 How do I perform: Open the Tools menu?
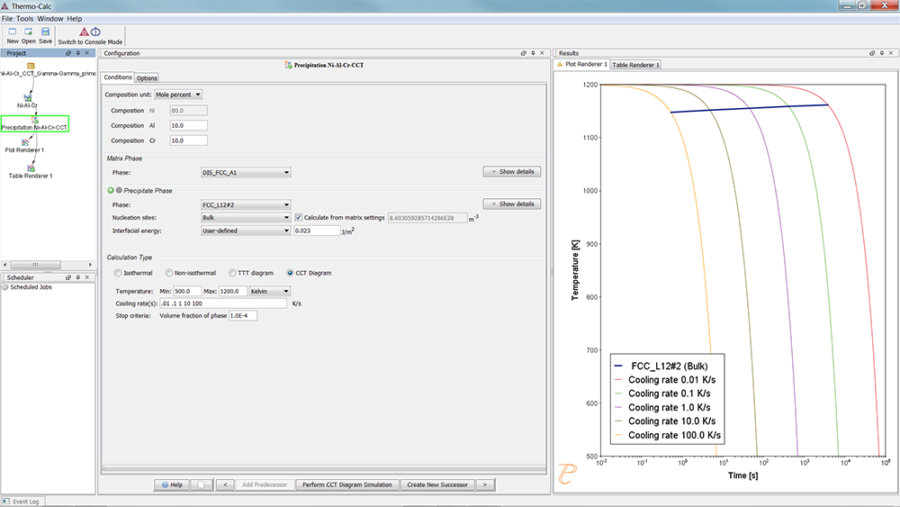click(x=25, y=18)
